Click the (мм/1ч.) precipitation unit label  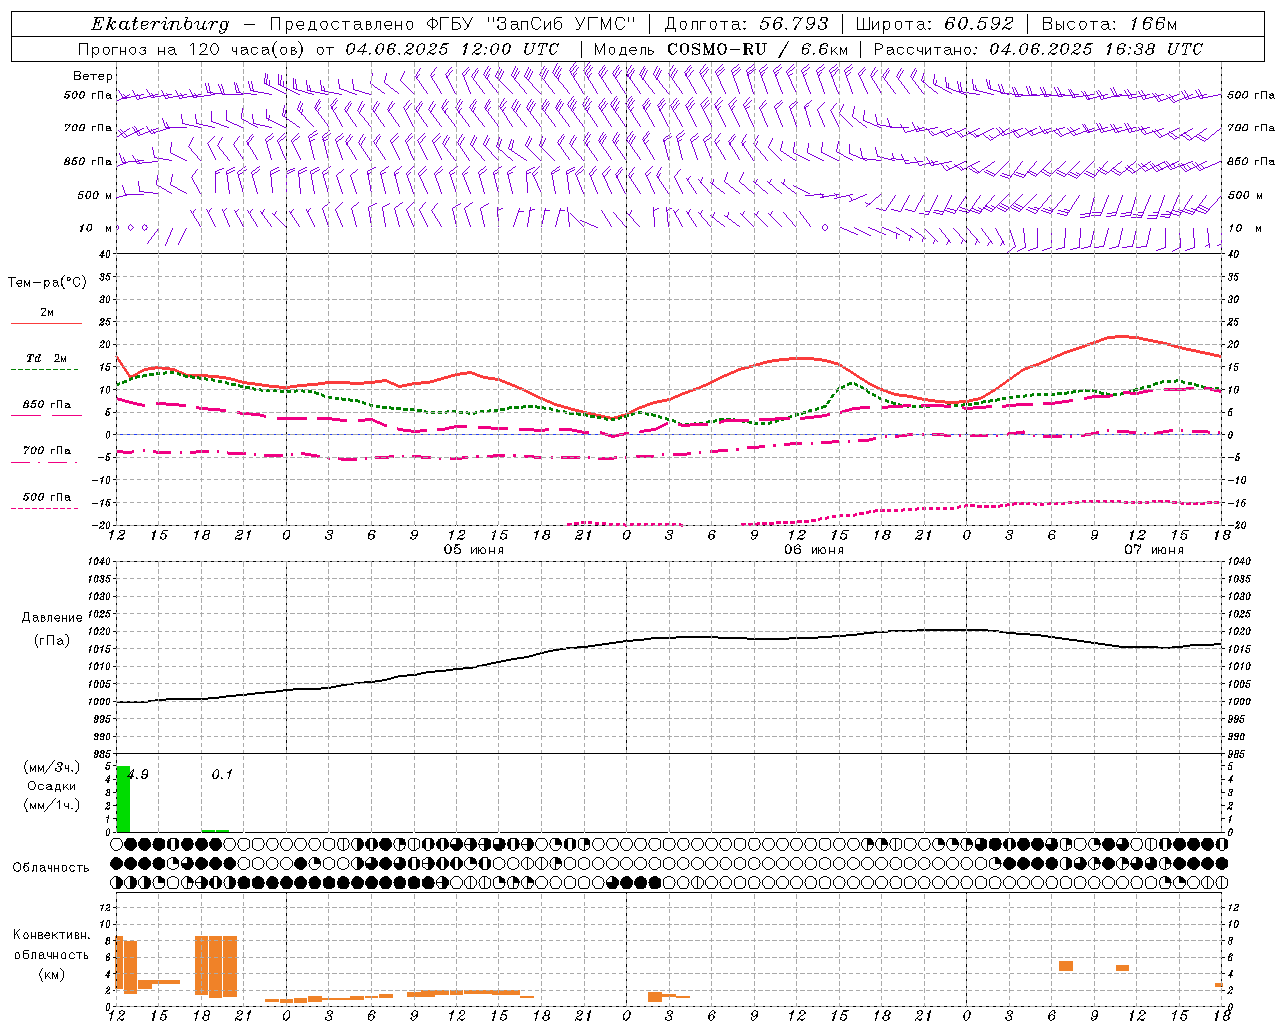coord(52,804)
